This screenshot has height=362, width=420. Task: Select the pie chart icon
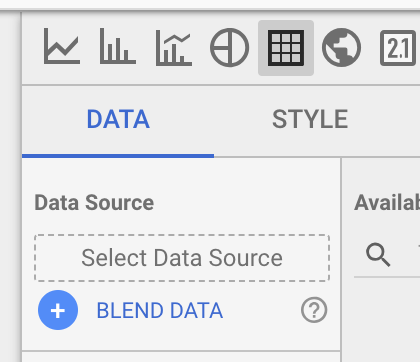tap(229, 47)
